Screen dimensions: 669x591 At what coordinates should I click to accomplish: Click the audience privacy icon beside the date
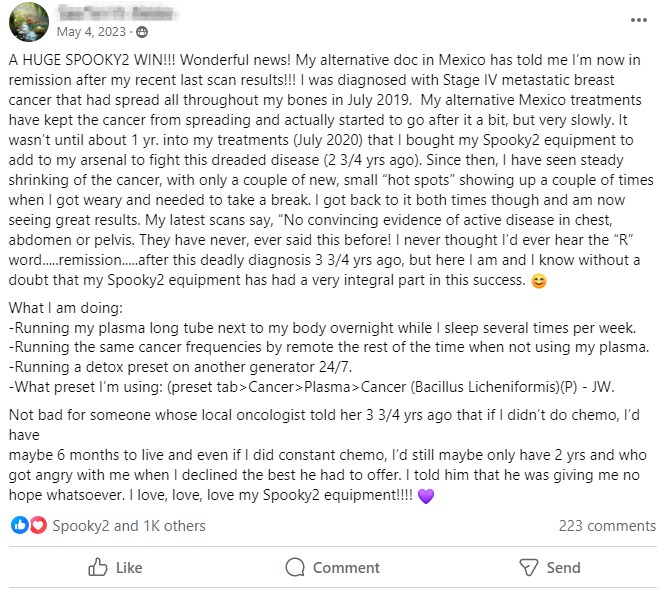[x=142, y=32]
